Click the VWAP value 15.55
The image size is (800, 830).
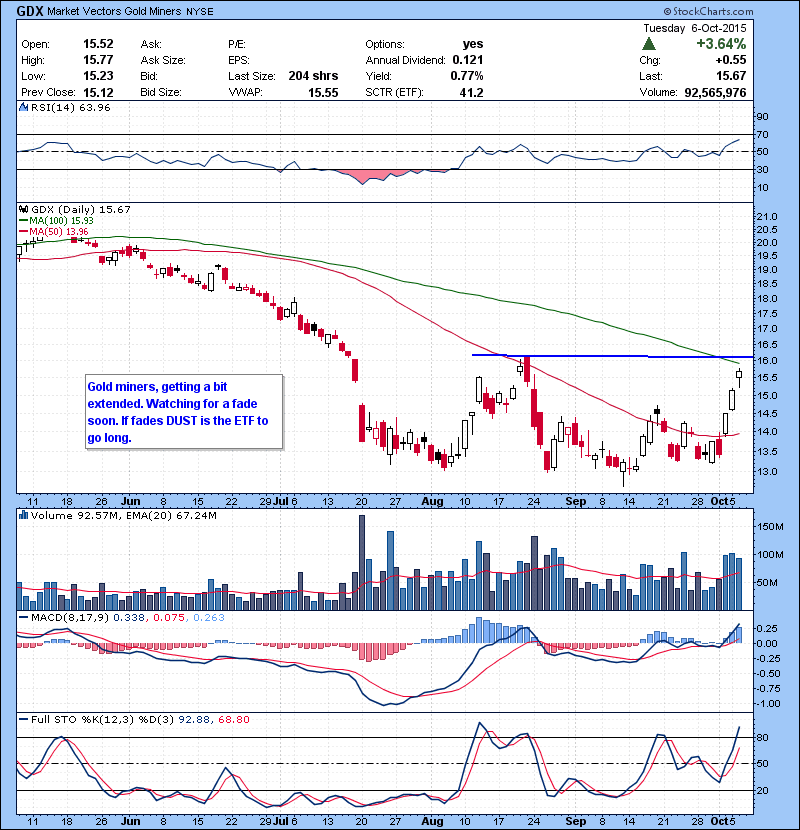tap(323, 93)
